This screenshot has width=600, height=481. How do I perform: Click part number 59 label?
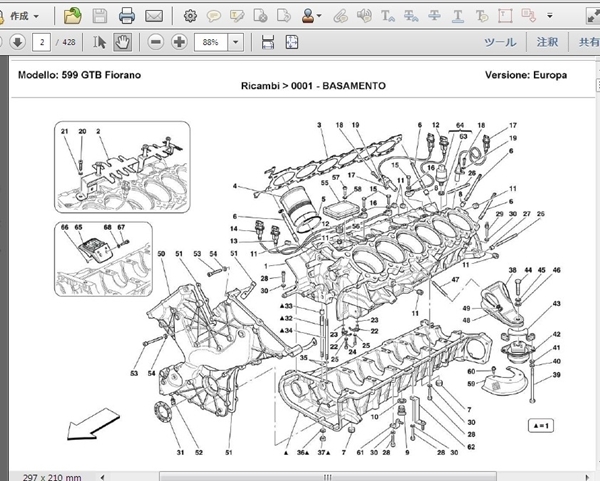click(471, 383)
